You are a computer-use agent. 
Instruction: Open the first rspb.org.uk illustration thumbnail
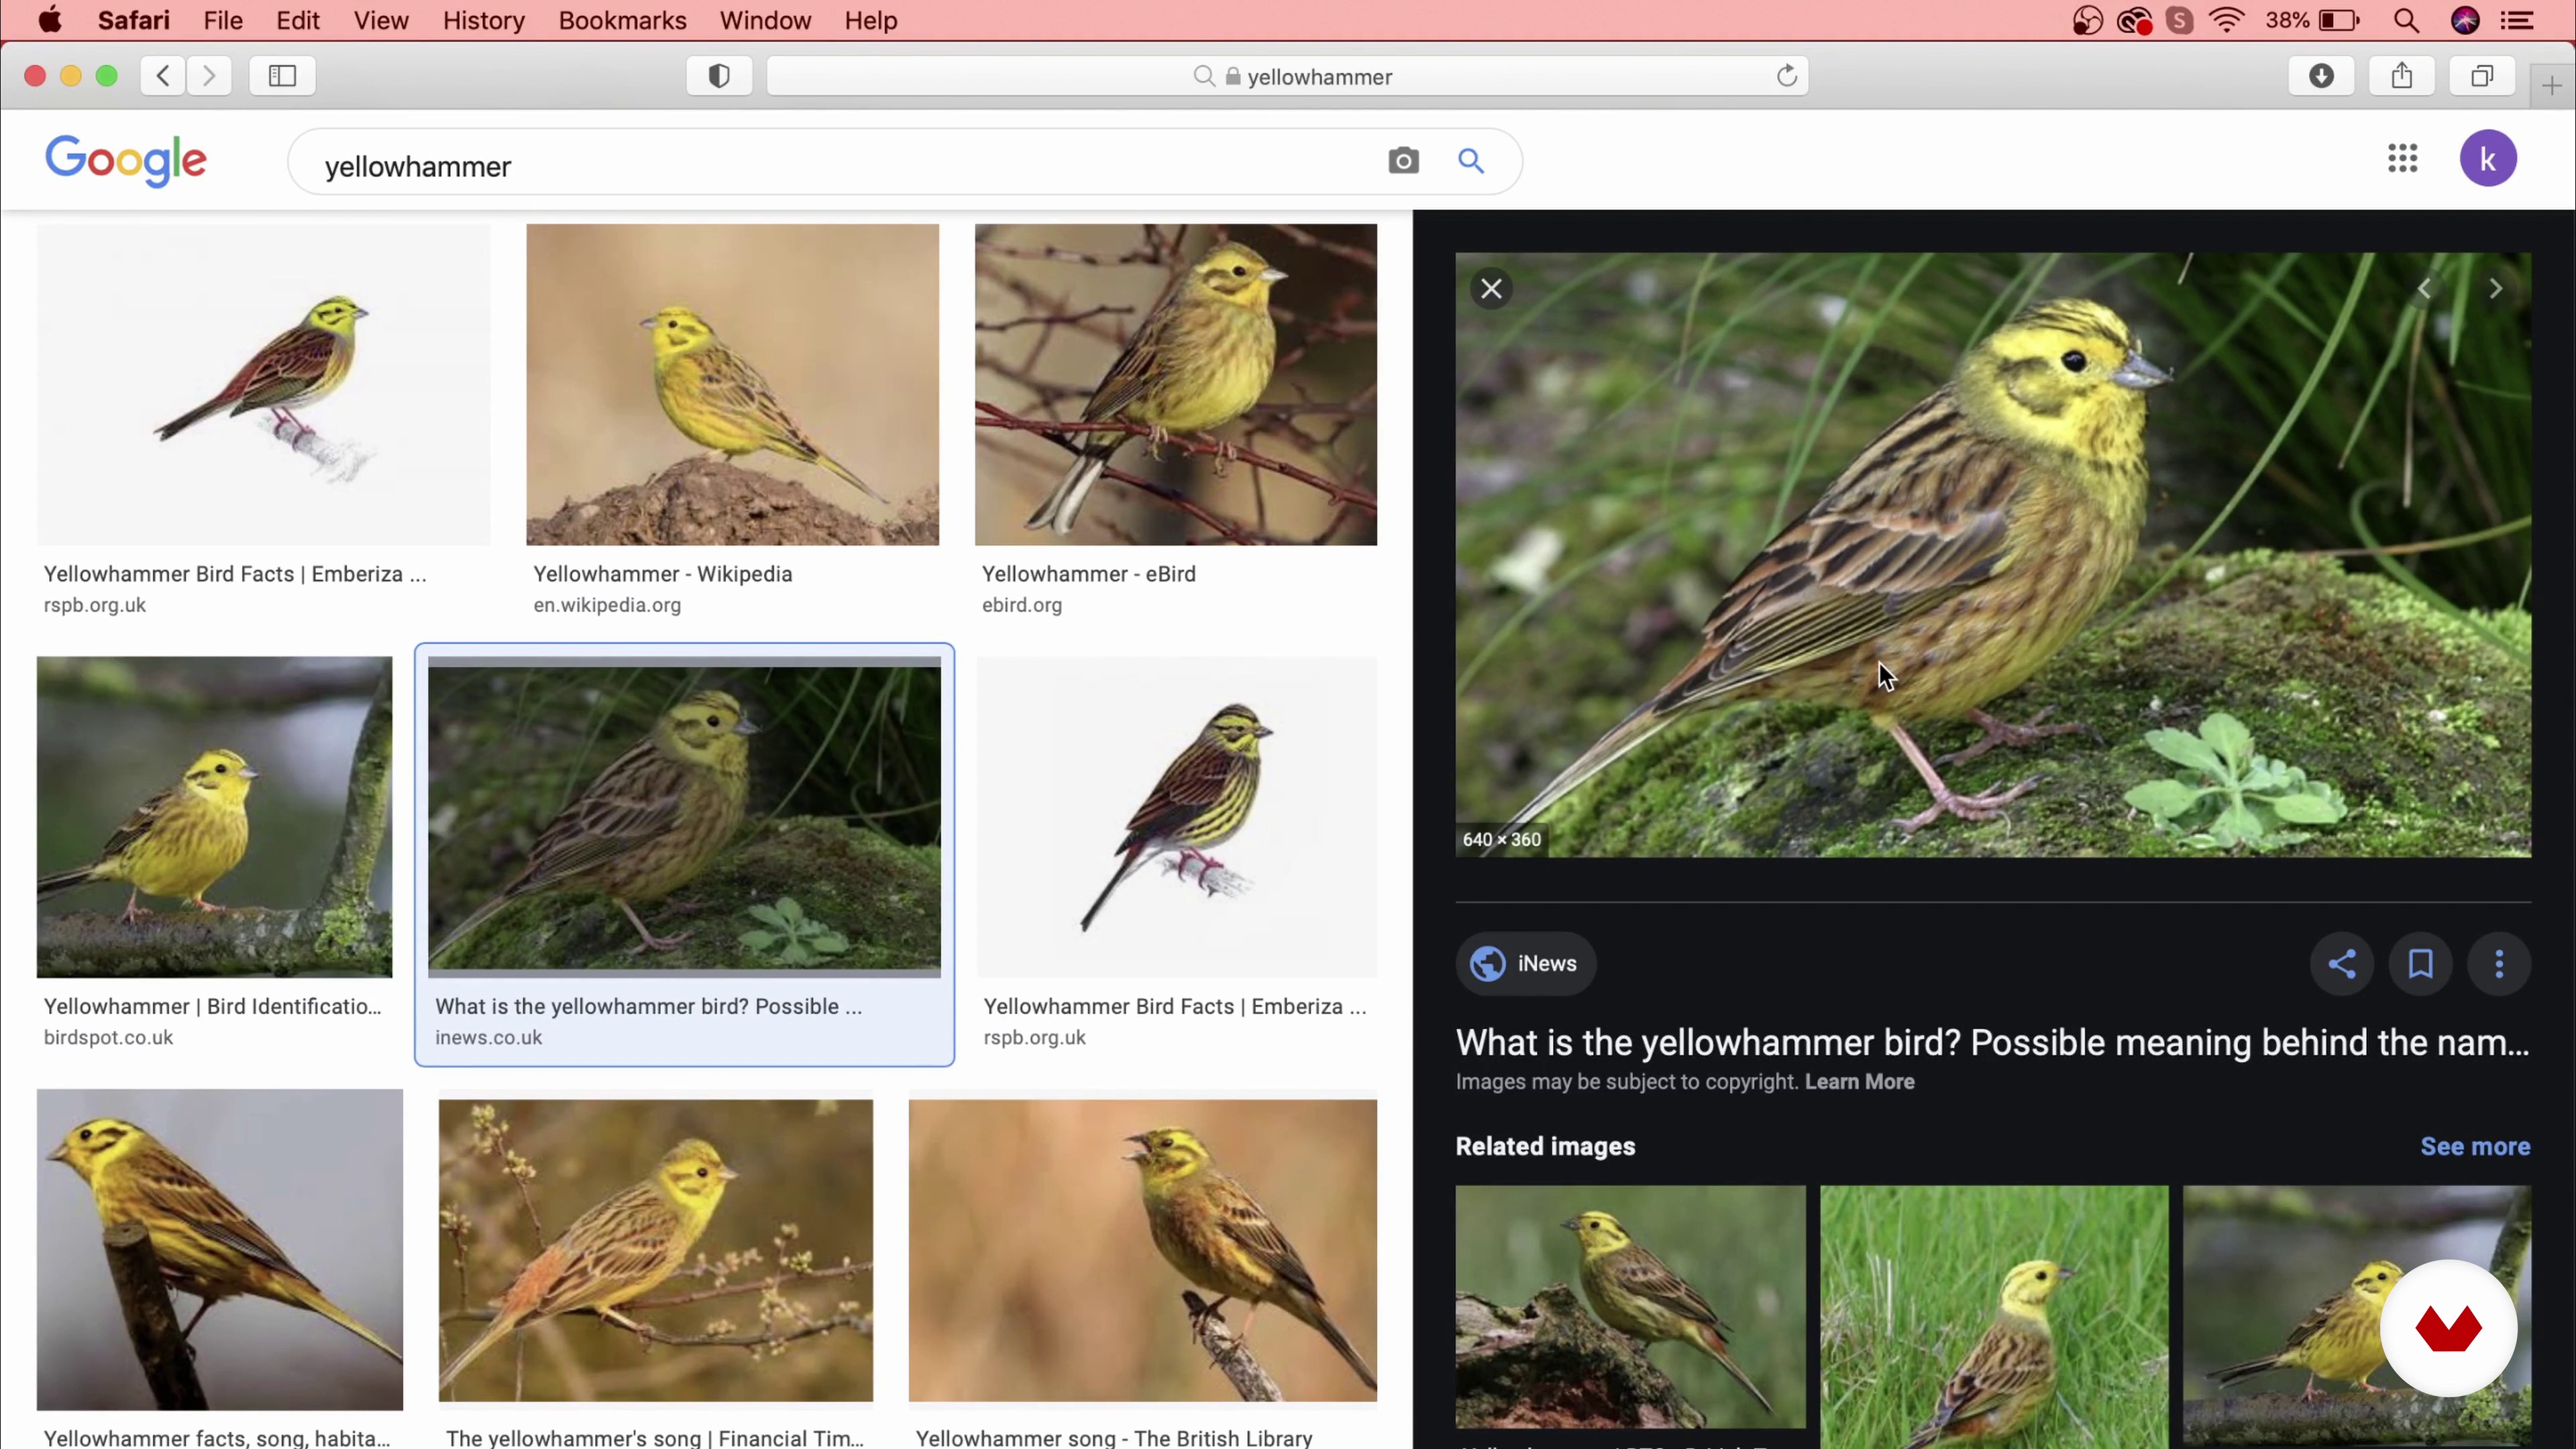(263, 385)
